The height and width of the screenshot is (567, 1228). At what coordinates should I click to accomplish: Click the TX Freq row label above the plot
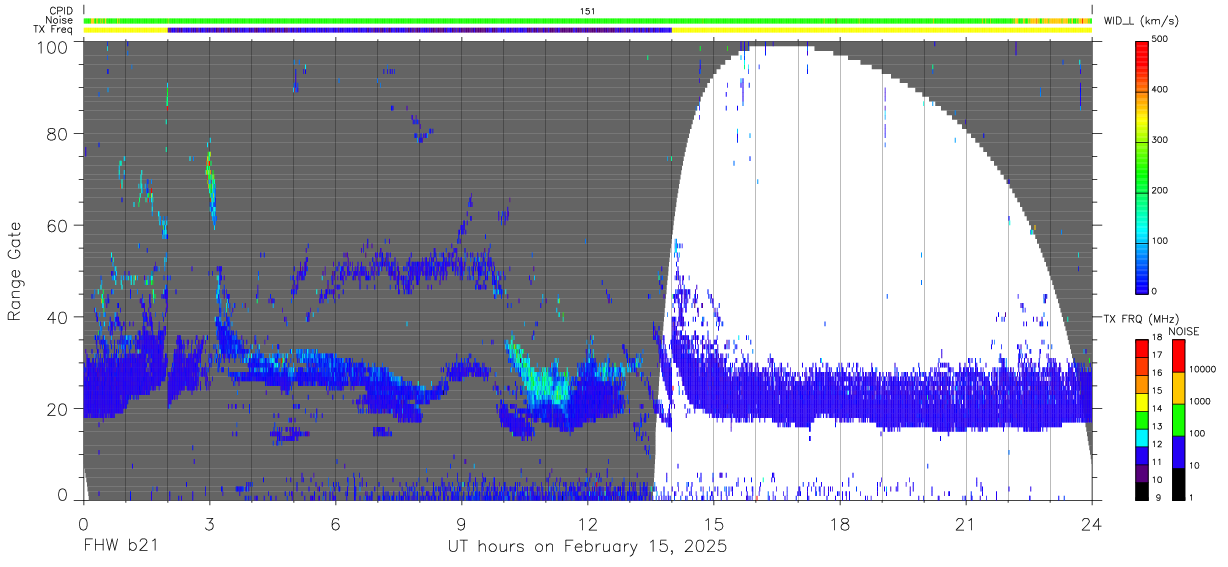(54, 29)
